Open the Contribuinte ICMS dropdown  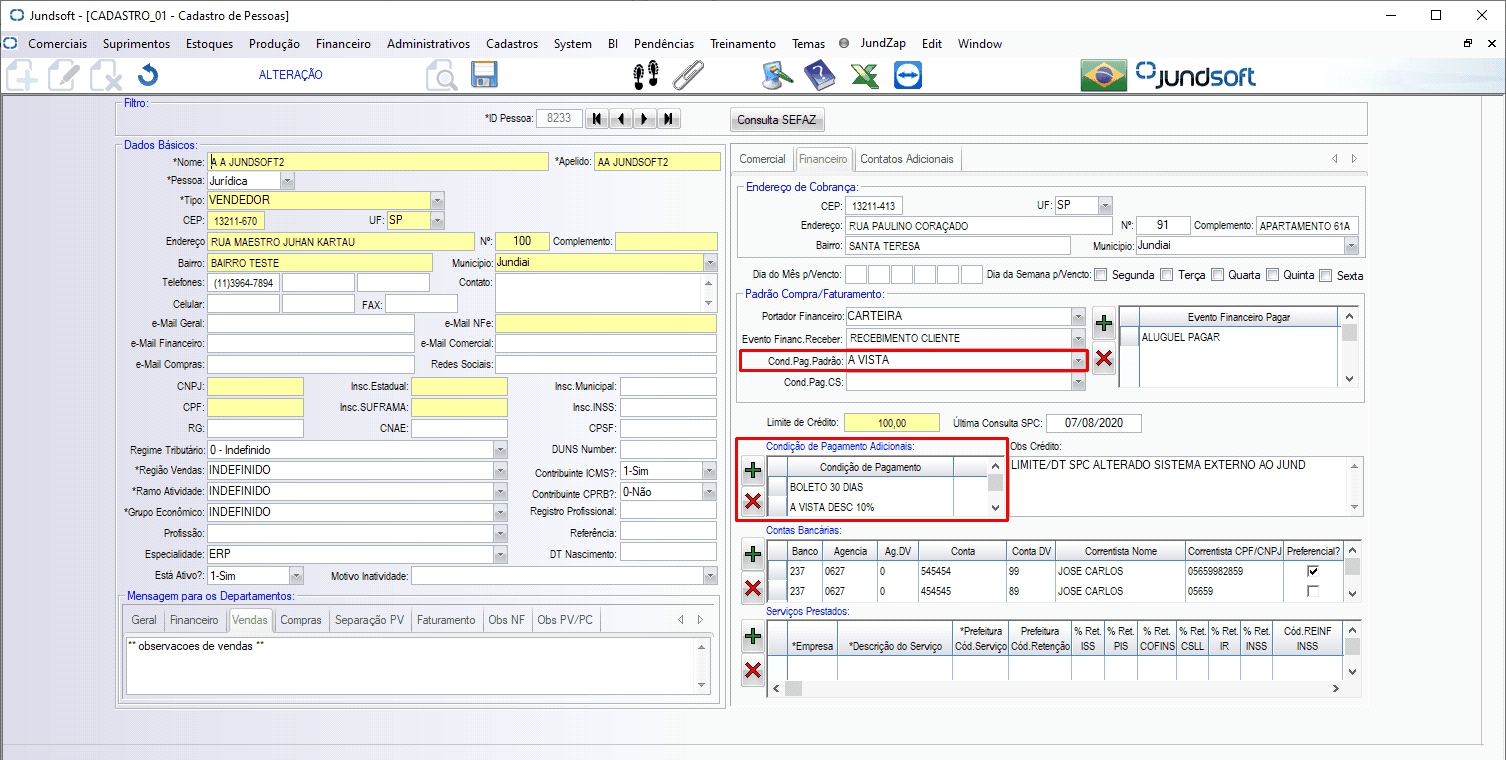(x=709, y=471)
